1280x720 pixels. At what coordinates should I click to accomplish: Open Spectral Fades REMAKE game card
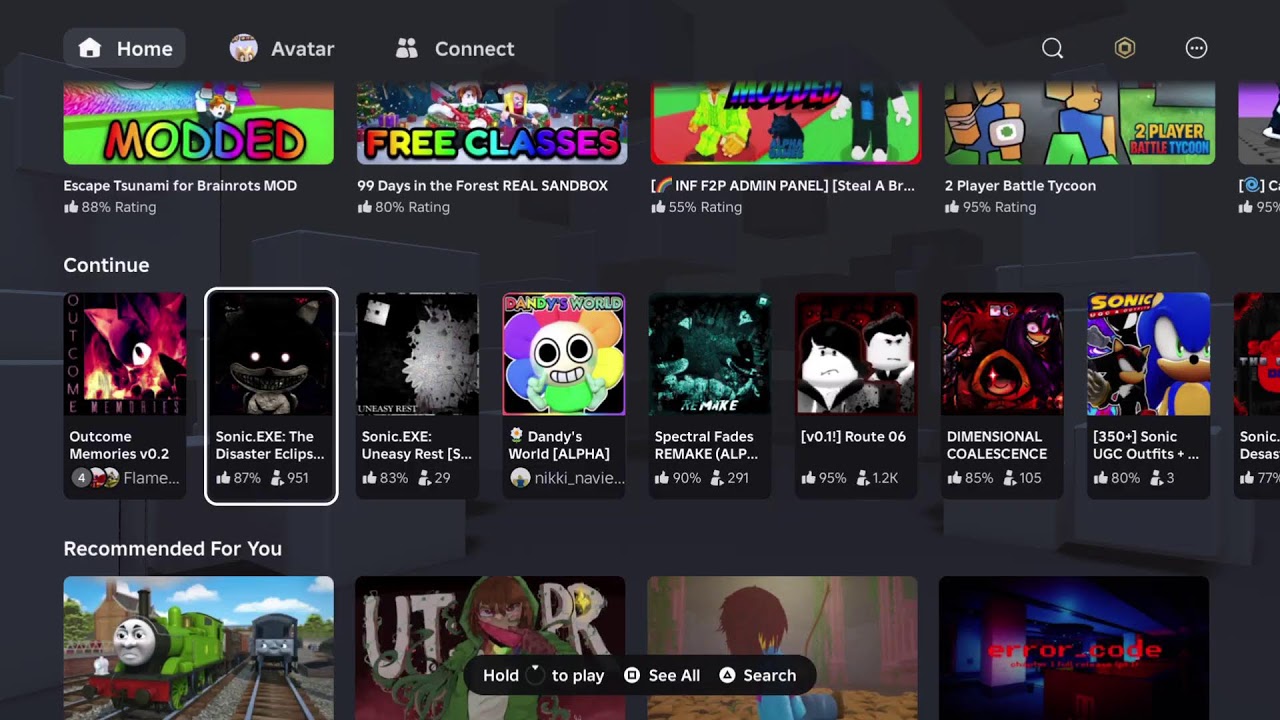coord(710,396)
